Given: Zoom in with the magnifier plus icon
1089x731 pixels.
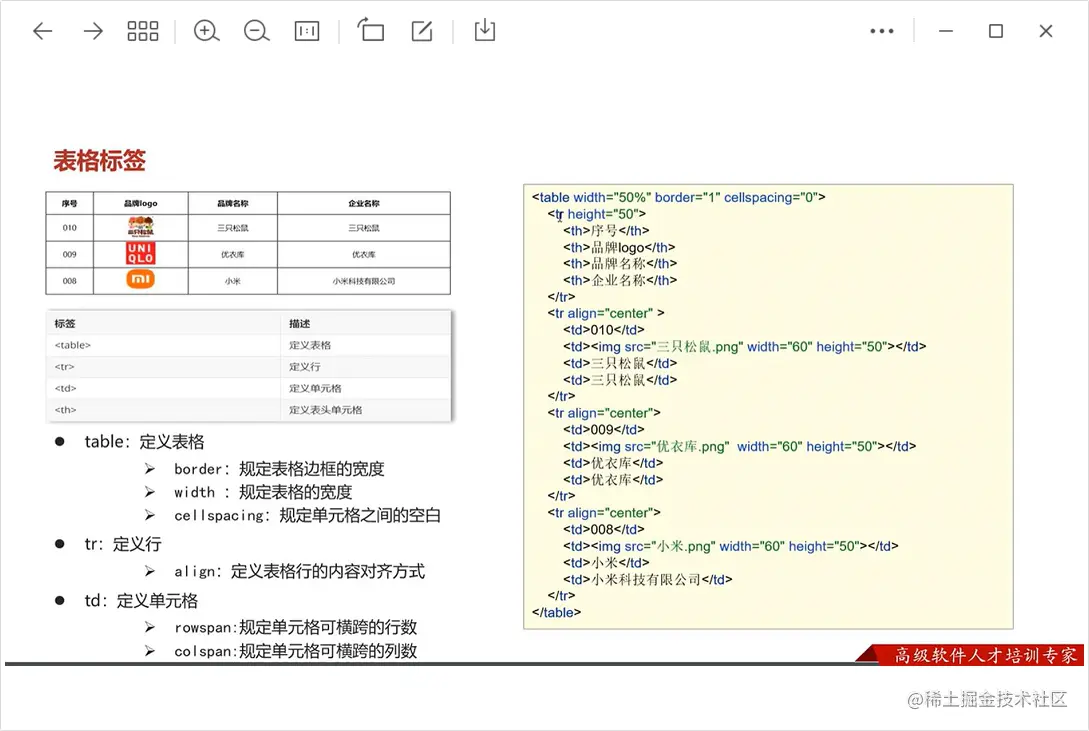Looking at the screenshot, I should point(206,31).
